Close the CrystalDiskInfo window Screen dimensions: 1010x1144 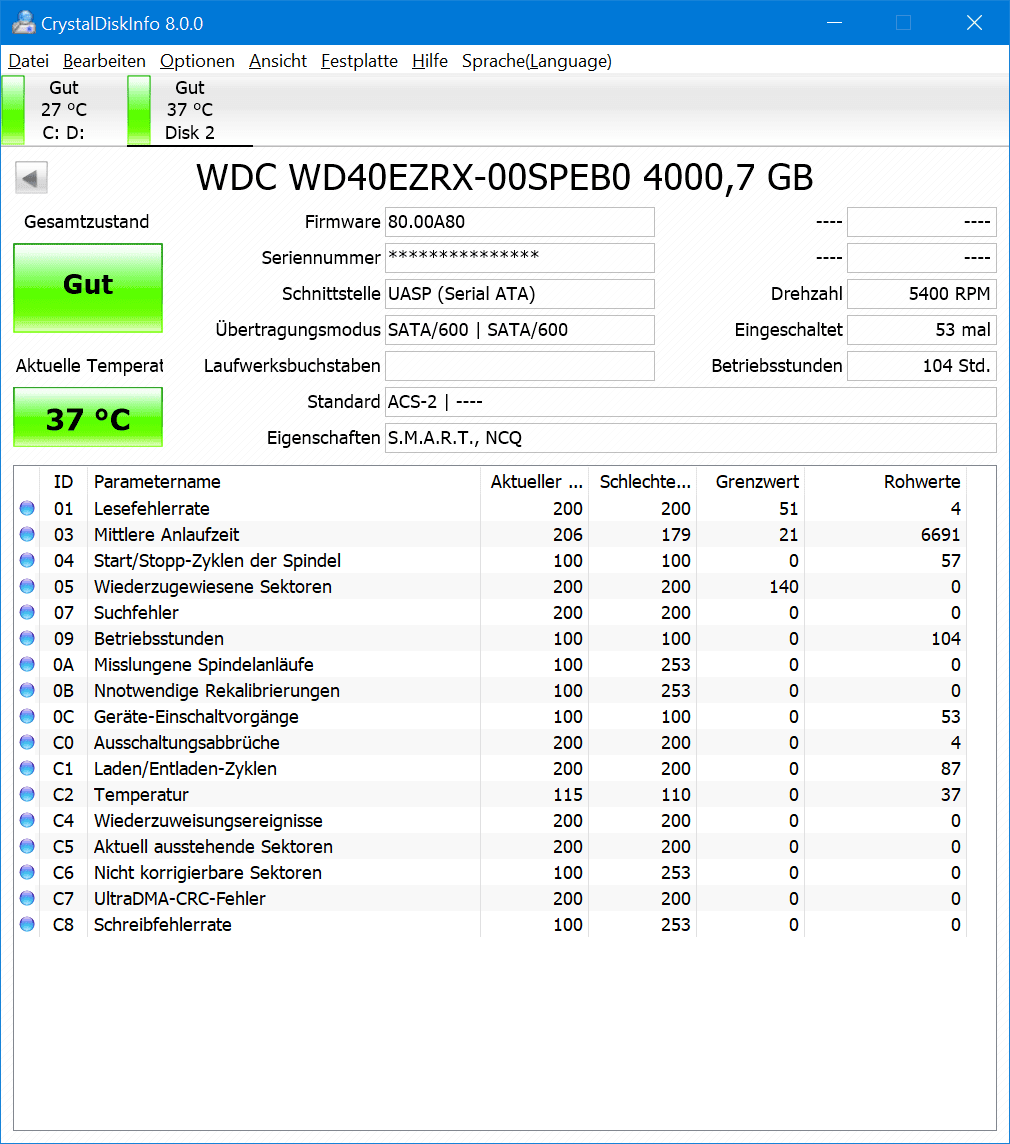(x=974, y=23)
